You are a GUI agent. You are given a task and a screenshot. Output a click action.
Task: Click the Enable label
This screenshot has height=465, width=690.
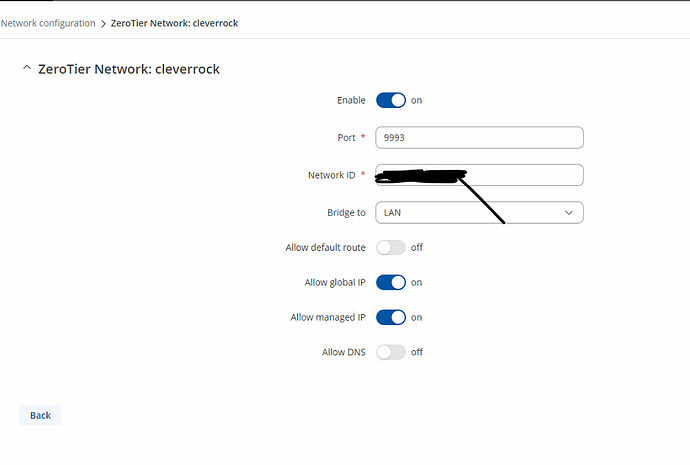coord(351,100)
